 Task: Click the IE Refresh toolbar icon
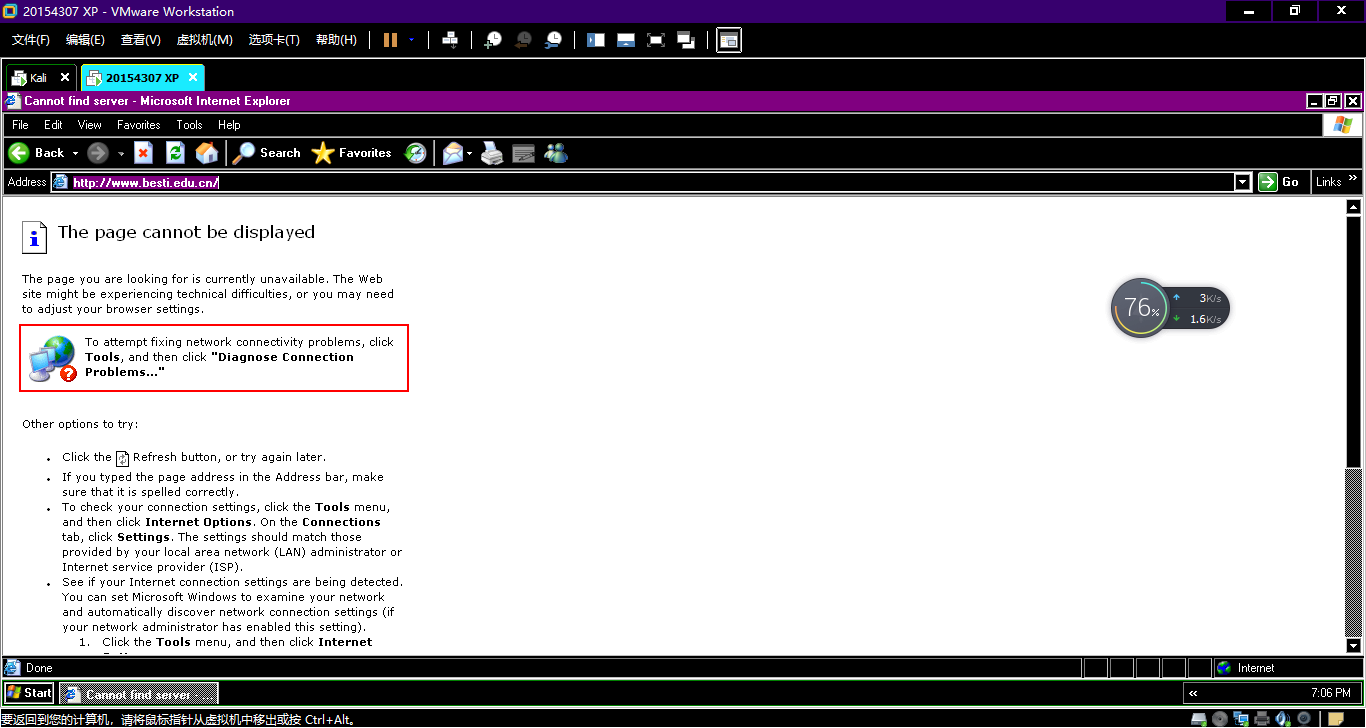click(x=175, y=153)
